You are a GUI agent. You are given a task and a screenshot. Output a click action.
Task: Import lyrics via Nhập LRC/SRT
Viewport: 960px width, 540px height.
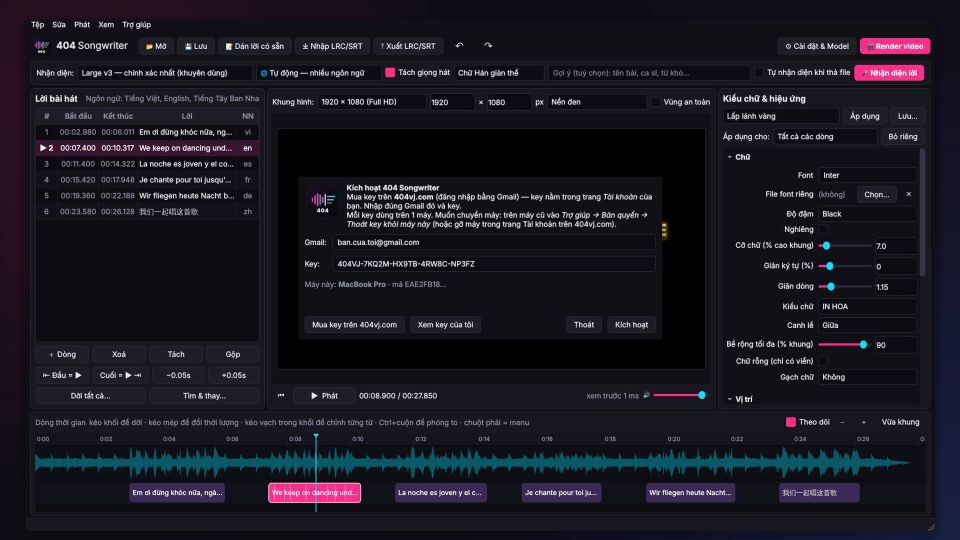click(332, 46)
